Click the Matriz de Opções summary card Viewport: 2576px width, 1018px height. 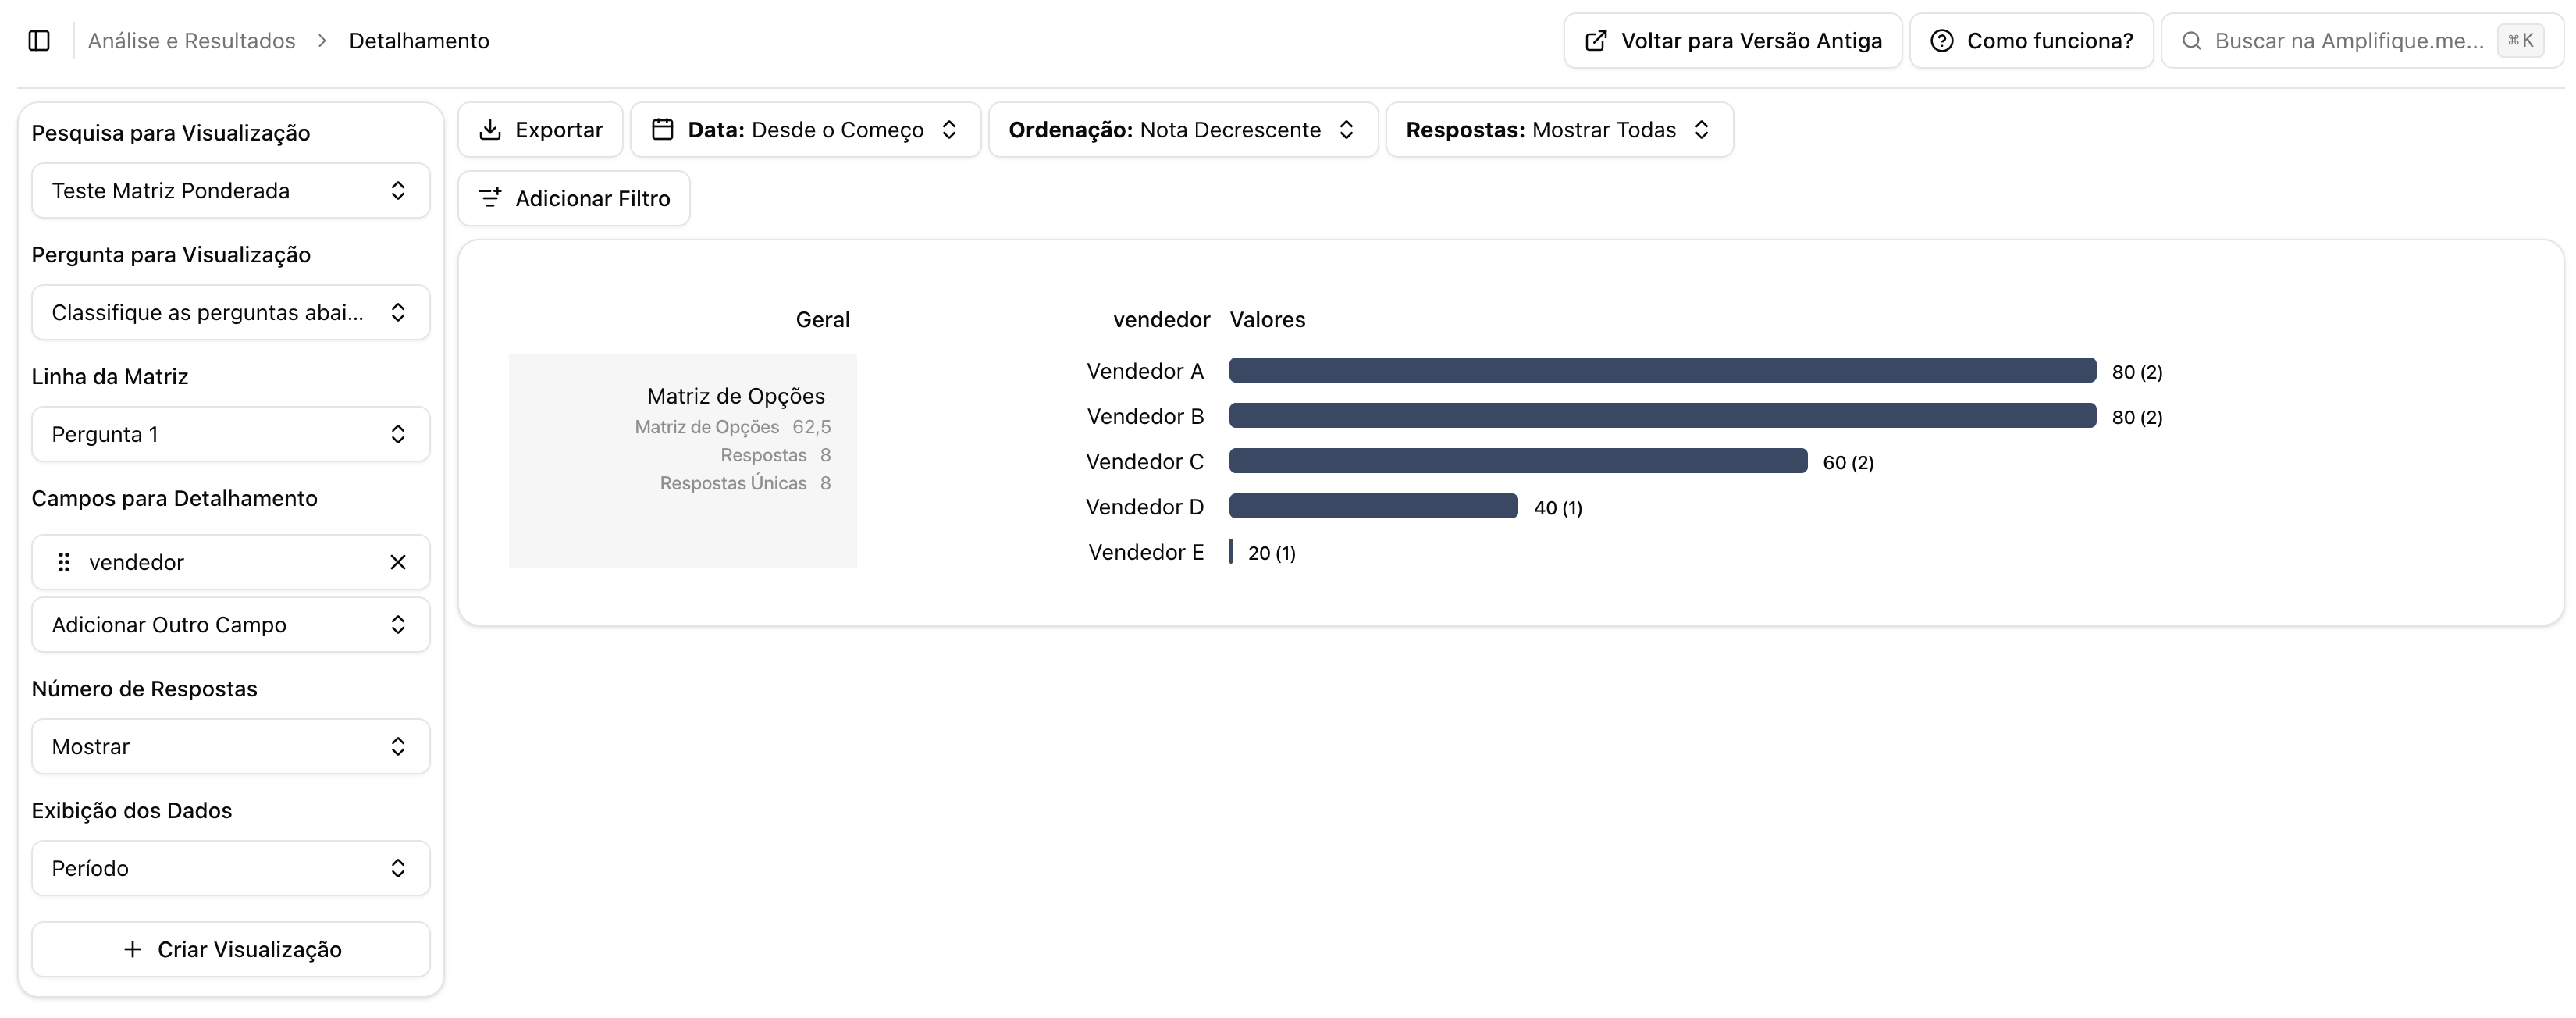683,462
